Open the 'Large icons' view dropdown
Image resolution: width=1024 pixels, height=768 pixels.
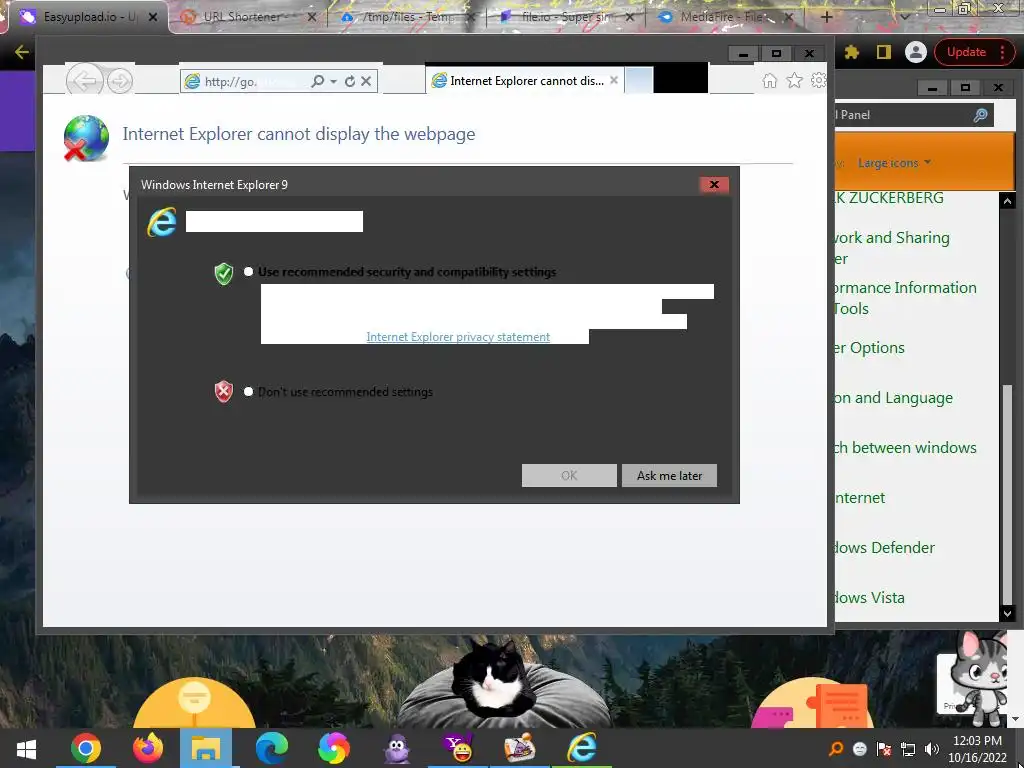point(894,163)
